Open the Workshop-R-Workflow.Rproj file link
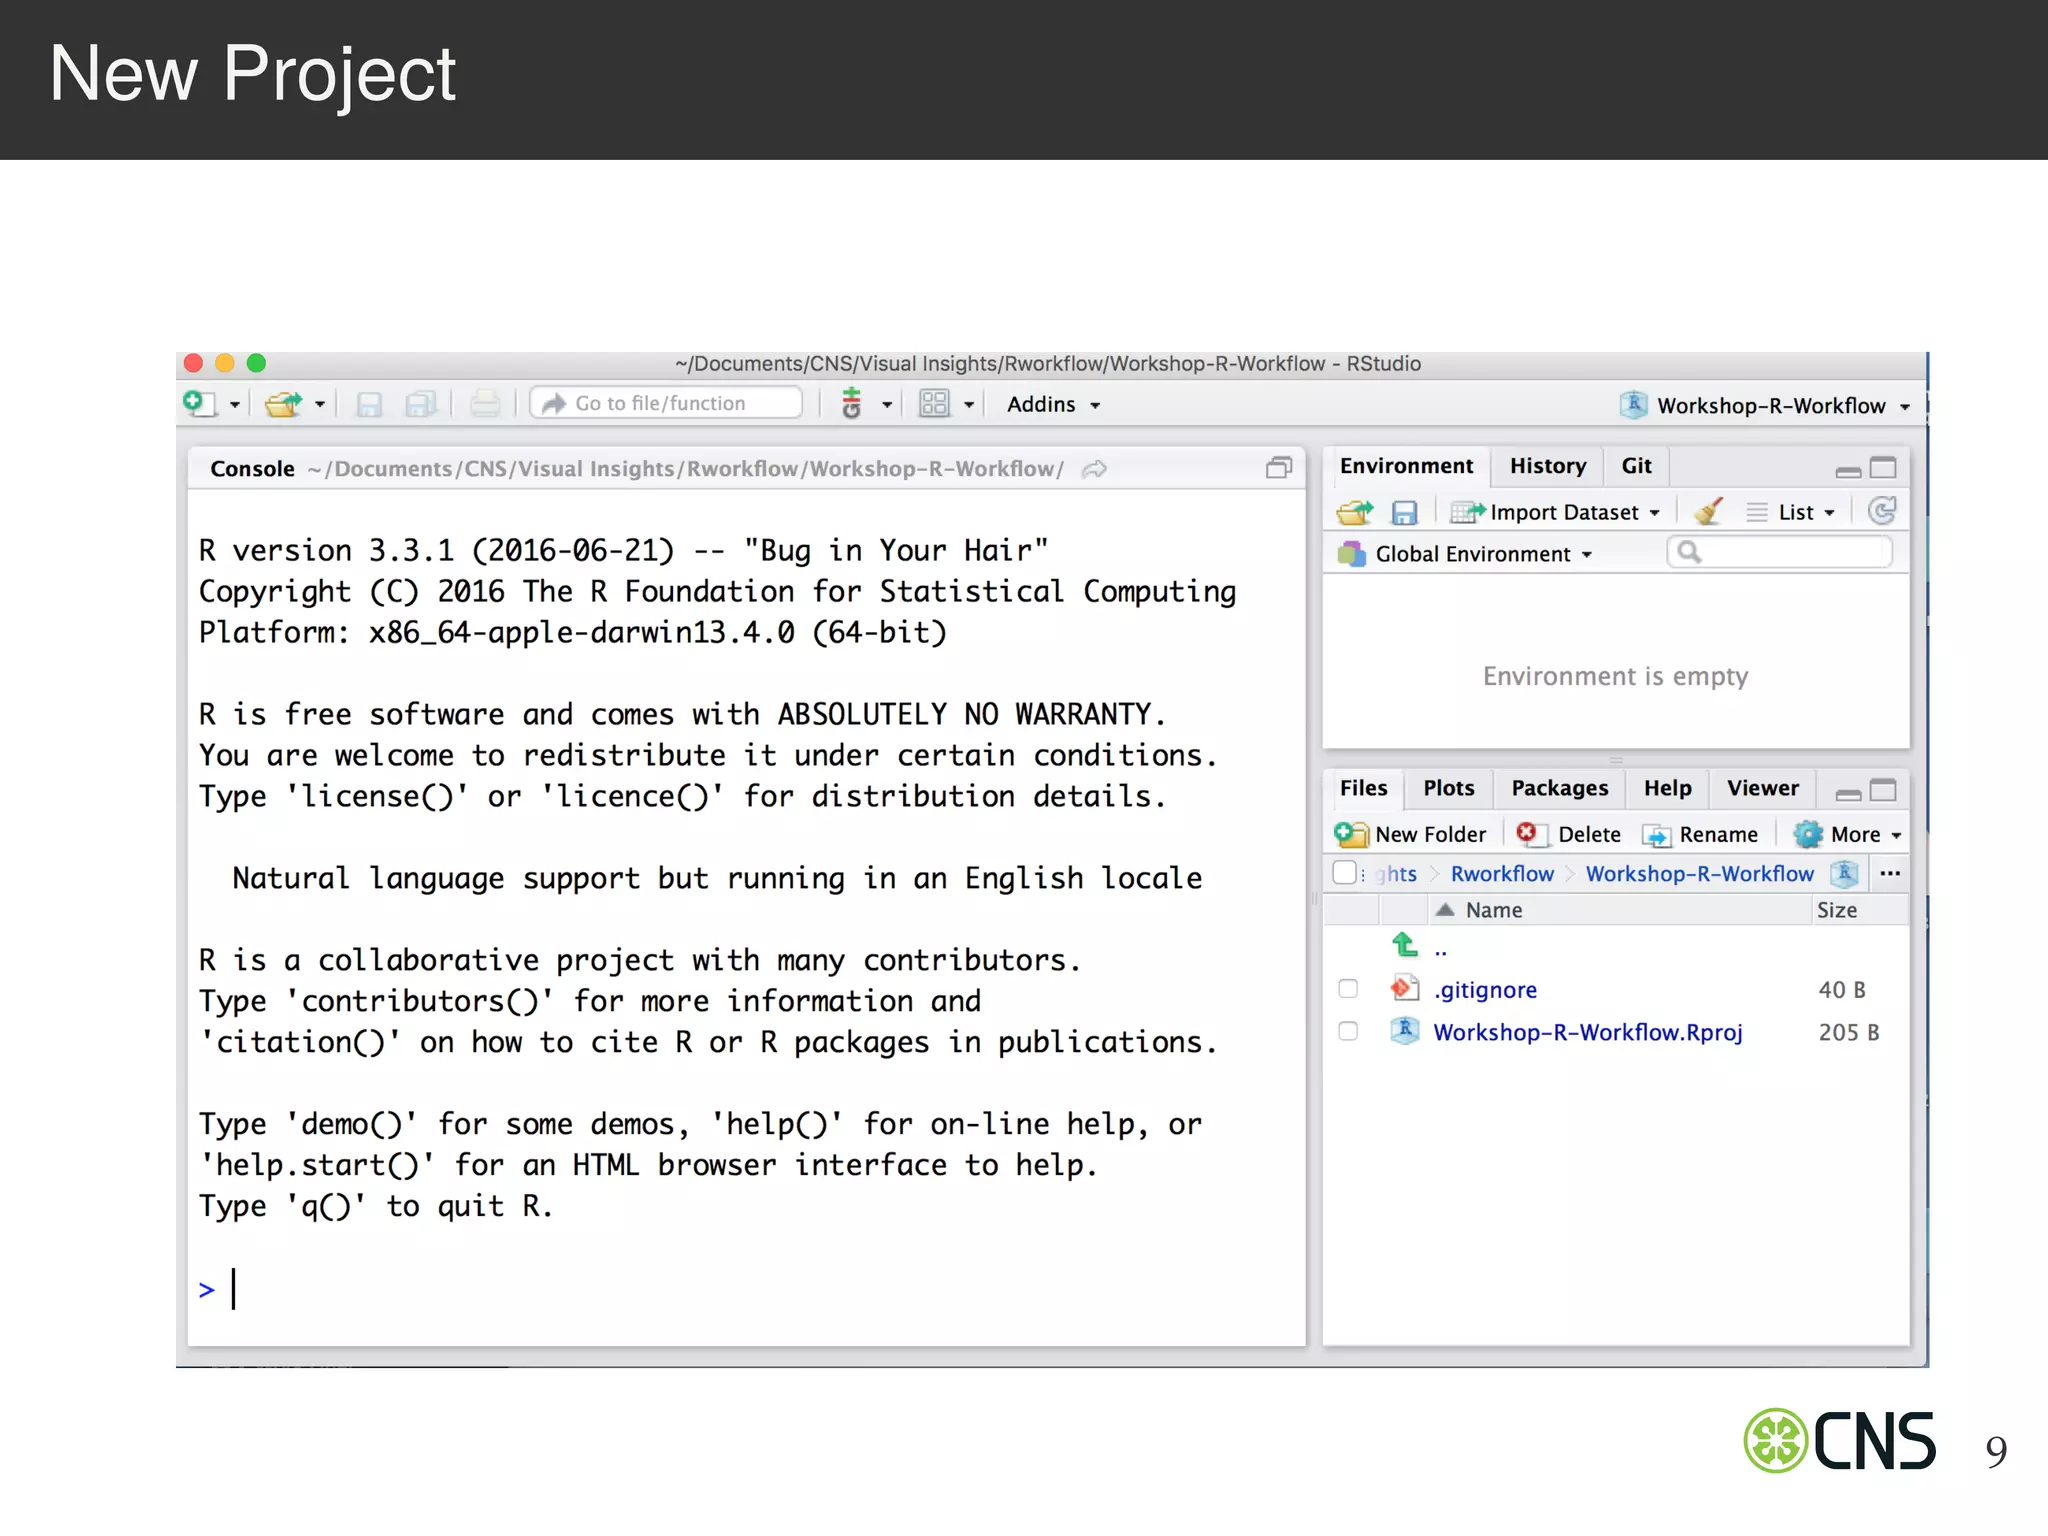Screen dimensions: 2048x1536 point(1587,1032)
